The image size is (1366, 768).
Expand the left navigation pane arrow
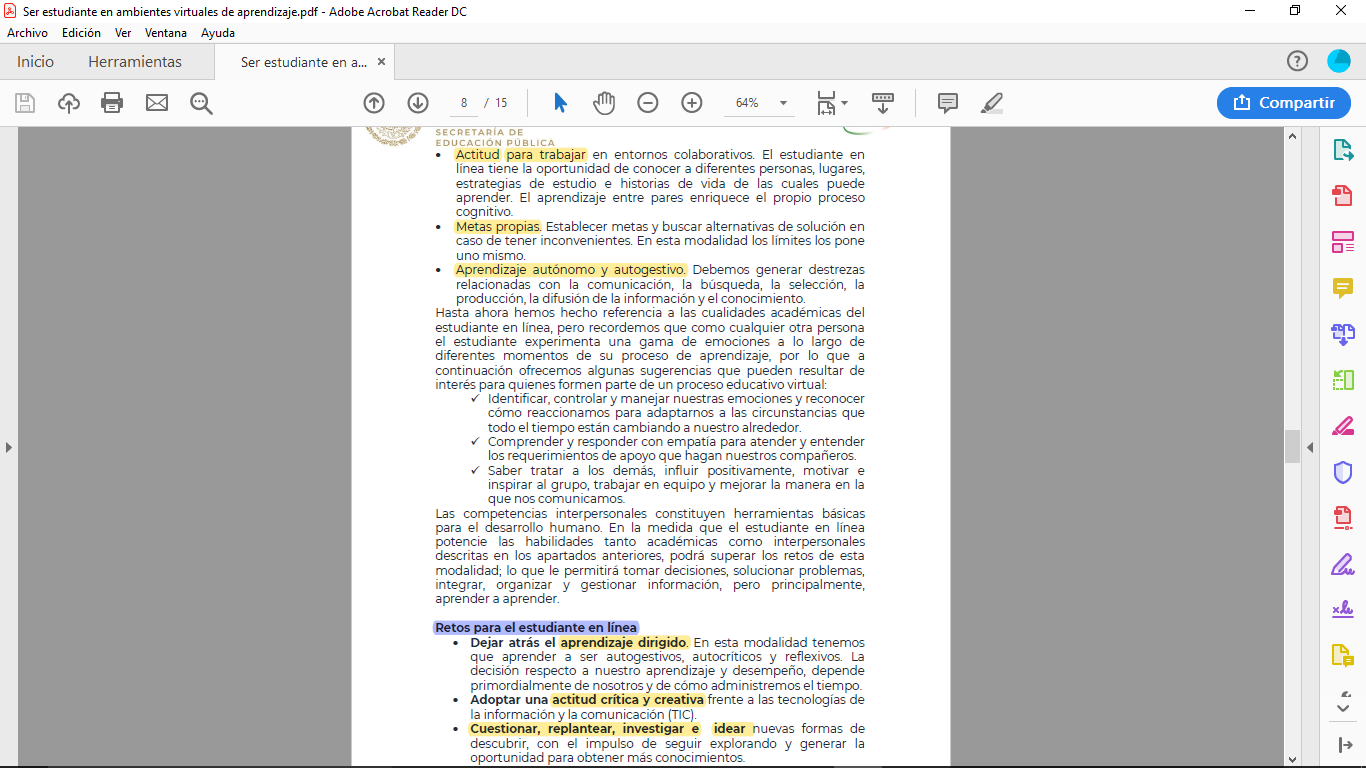coord(9,447)
